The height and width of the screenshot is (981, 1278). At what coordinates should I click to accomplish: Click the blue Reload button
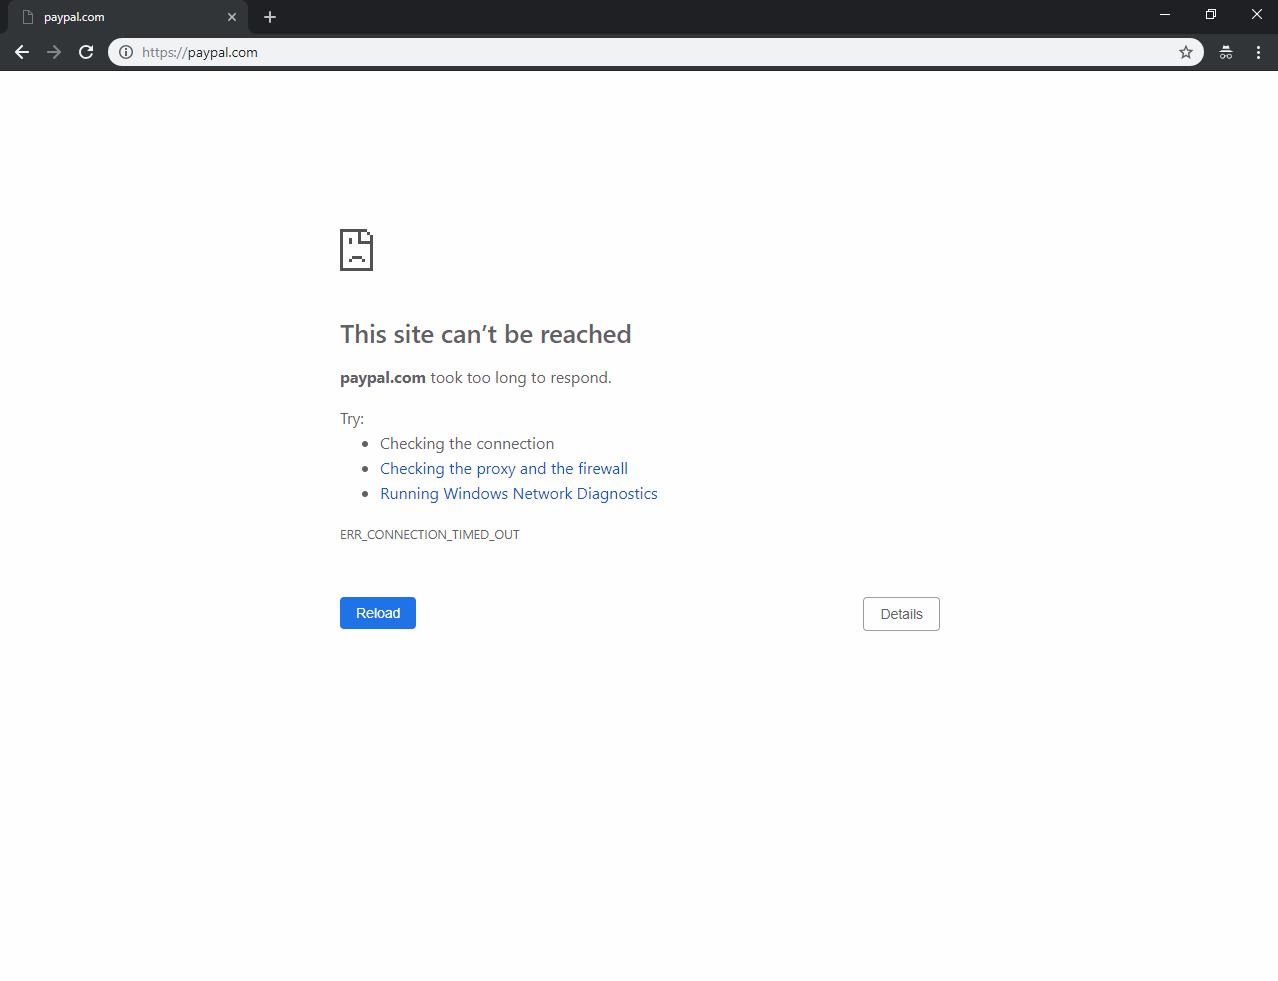pyautogui.click(x=378, y=613)
